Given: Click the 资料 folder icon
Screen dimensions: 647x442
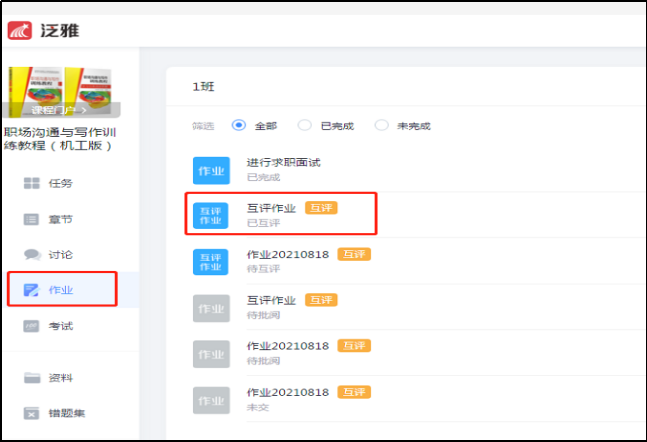Looking at the screenshot, I should (32, 378).
